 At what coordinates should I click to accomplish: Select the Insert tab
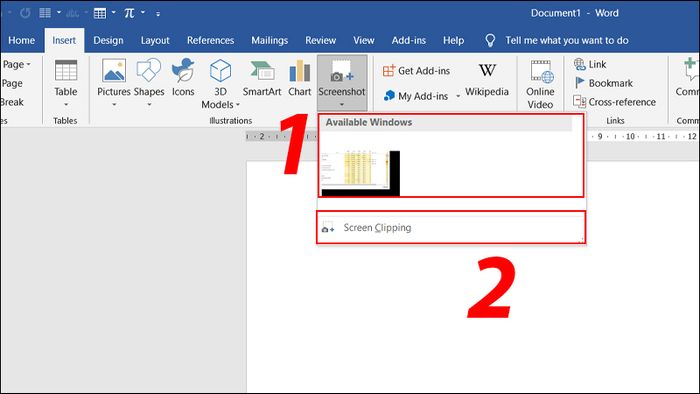tap(64, 40)
